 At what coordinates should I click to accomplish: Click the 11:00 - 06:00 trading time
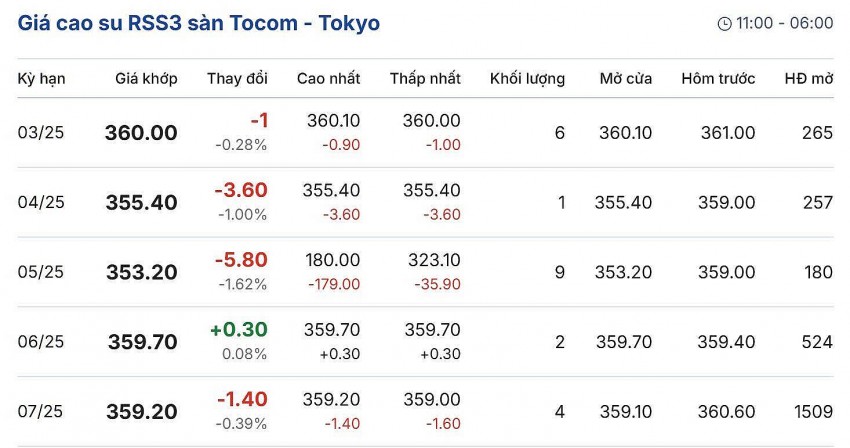coord(785,24)
